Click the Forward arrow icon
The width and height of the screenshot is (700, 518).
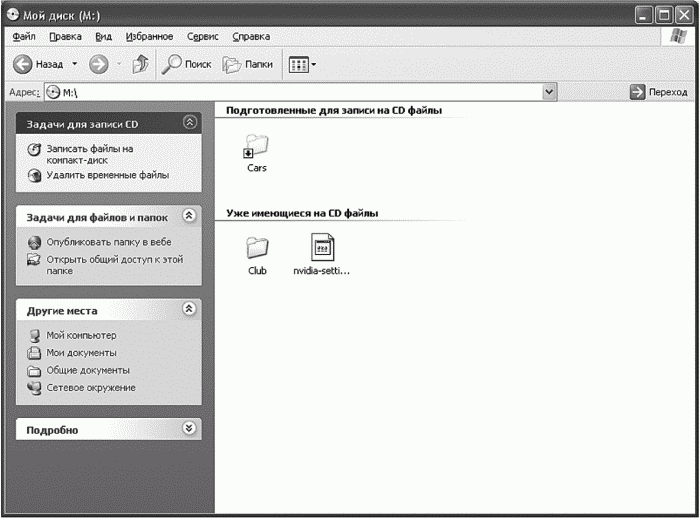click(98, 64)
